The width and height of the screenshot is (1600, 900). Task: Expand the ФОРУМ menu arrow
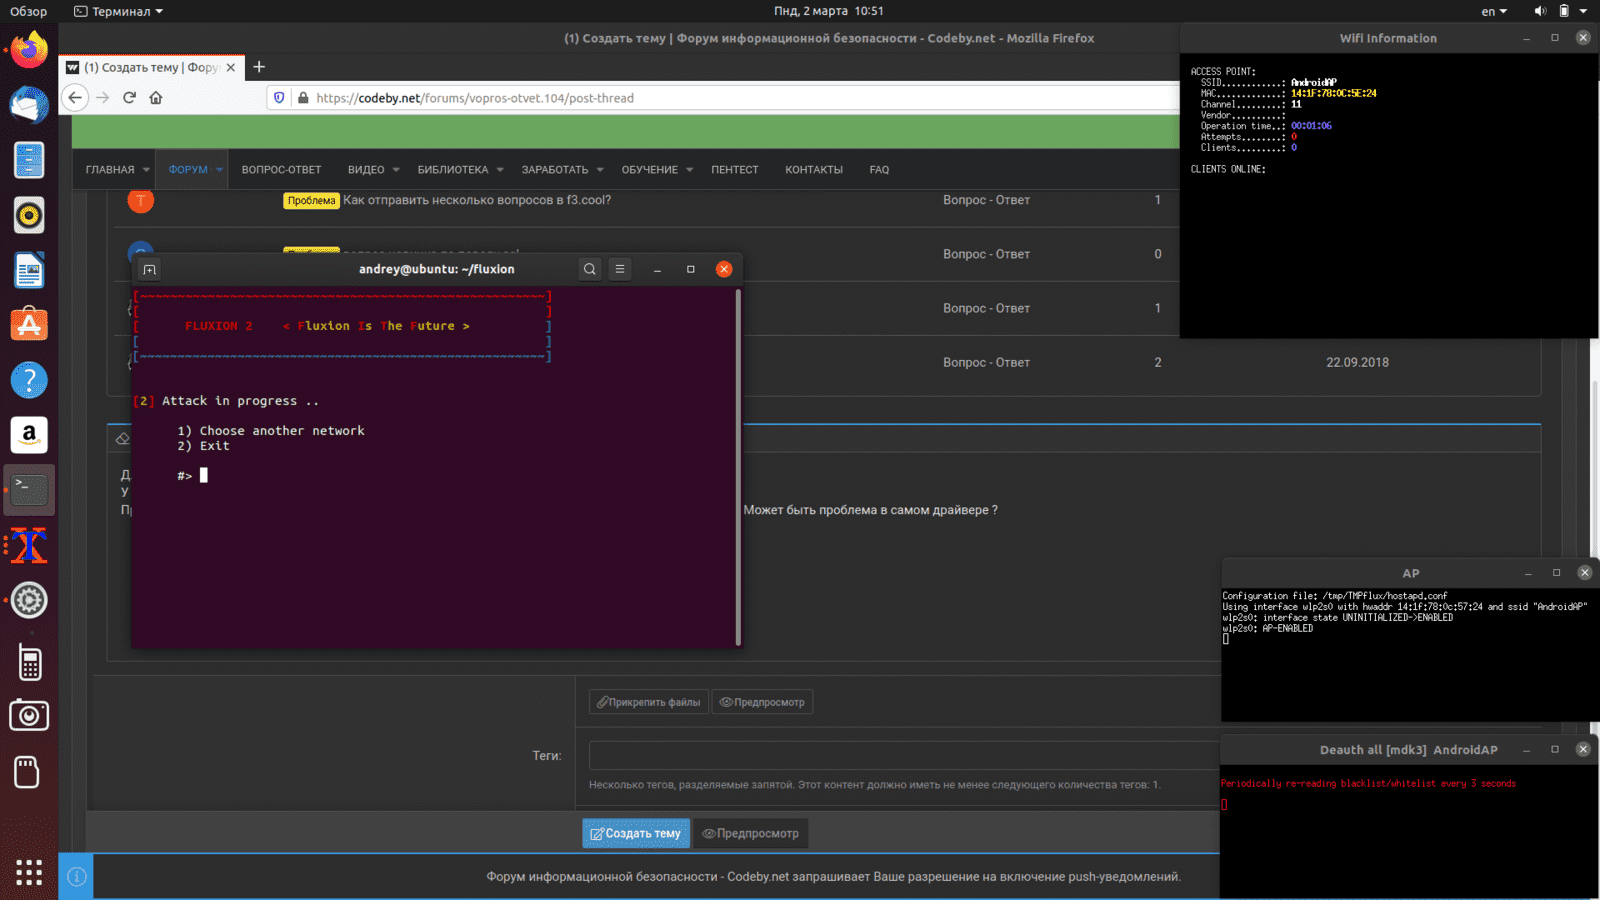click(219, 170)
